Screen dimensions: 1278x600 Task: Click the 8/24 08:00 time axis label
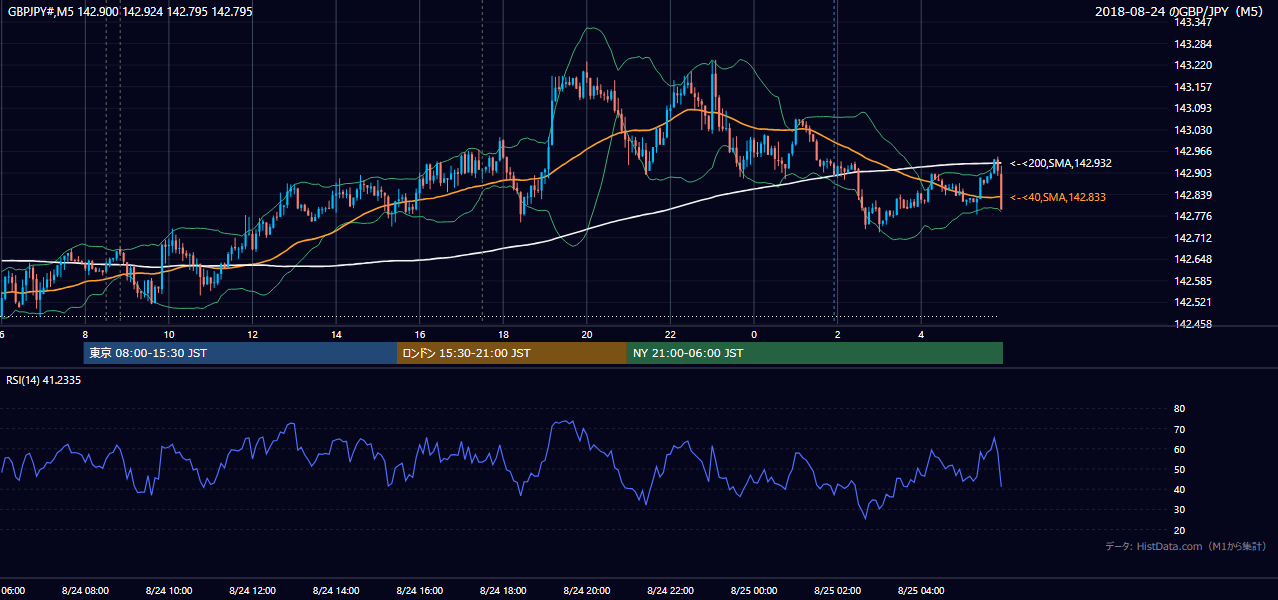point(84,591)
